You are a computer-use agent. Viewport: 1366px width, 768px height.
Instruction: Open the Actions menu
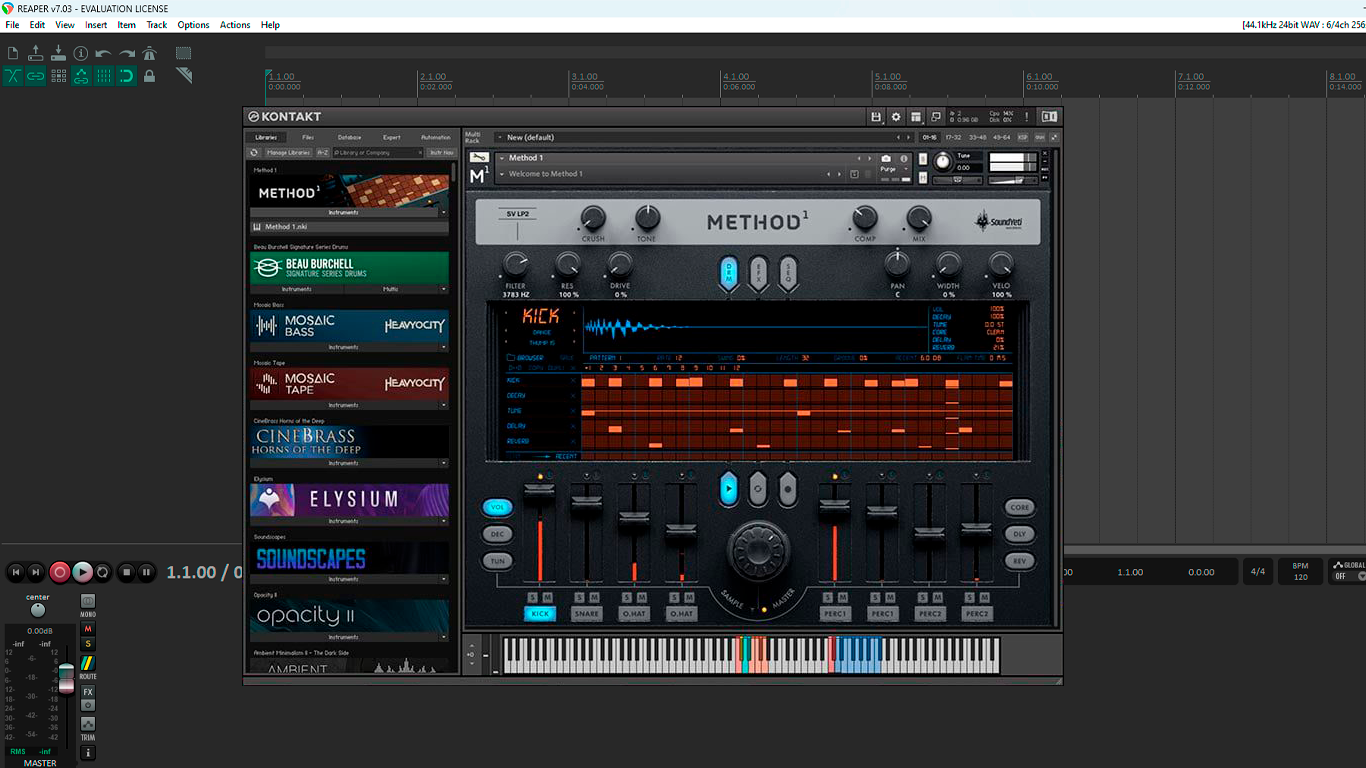tap(235, 25)
